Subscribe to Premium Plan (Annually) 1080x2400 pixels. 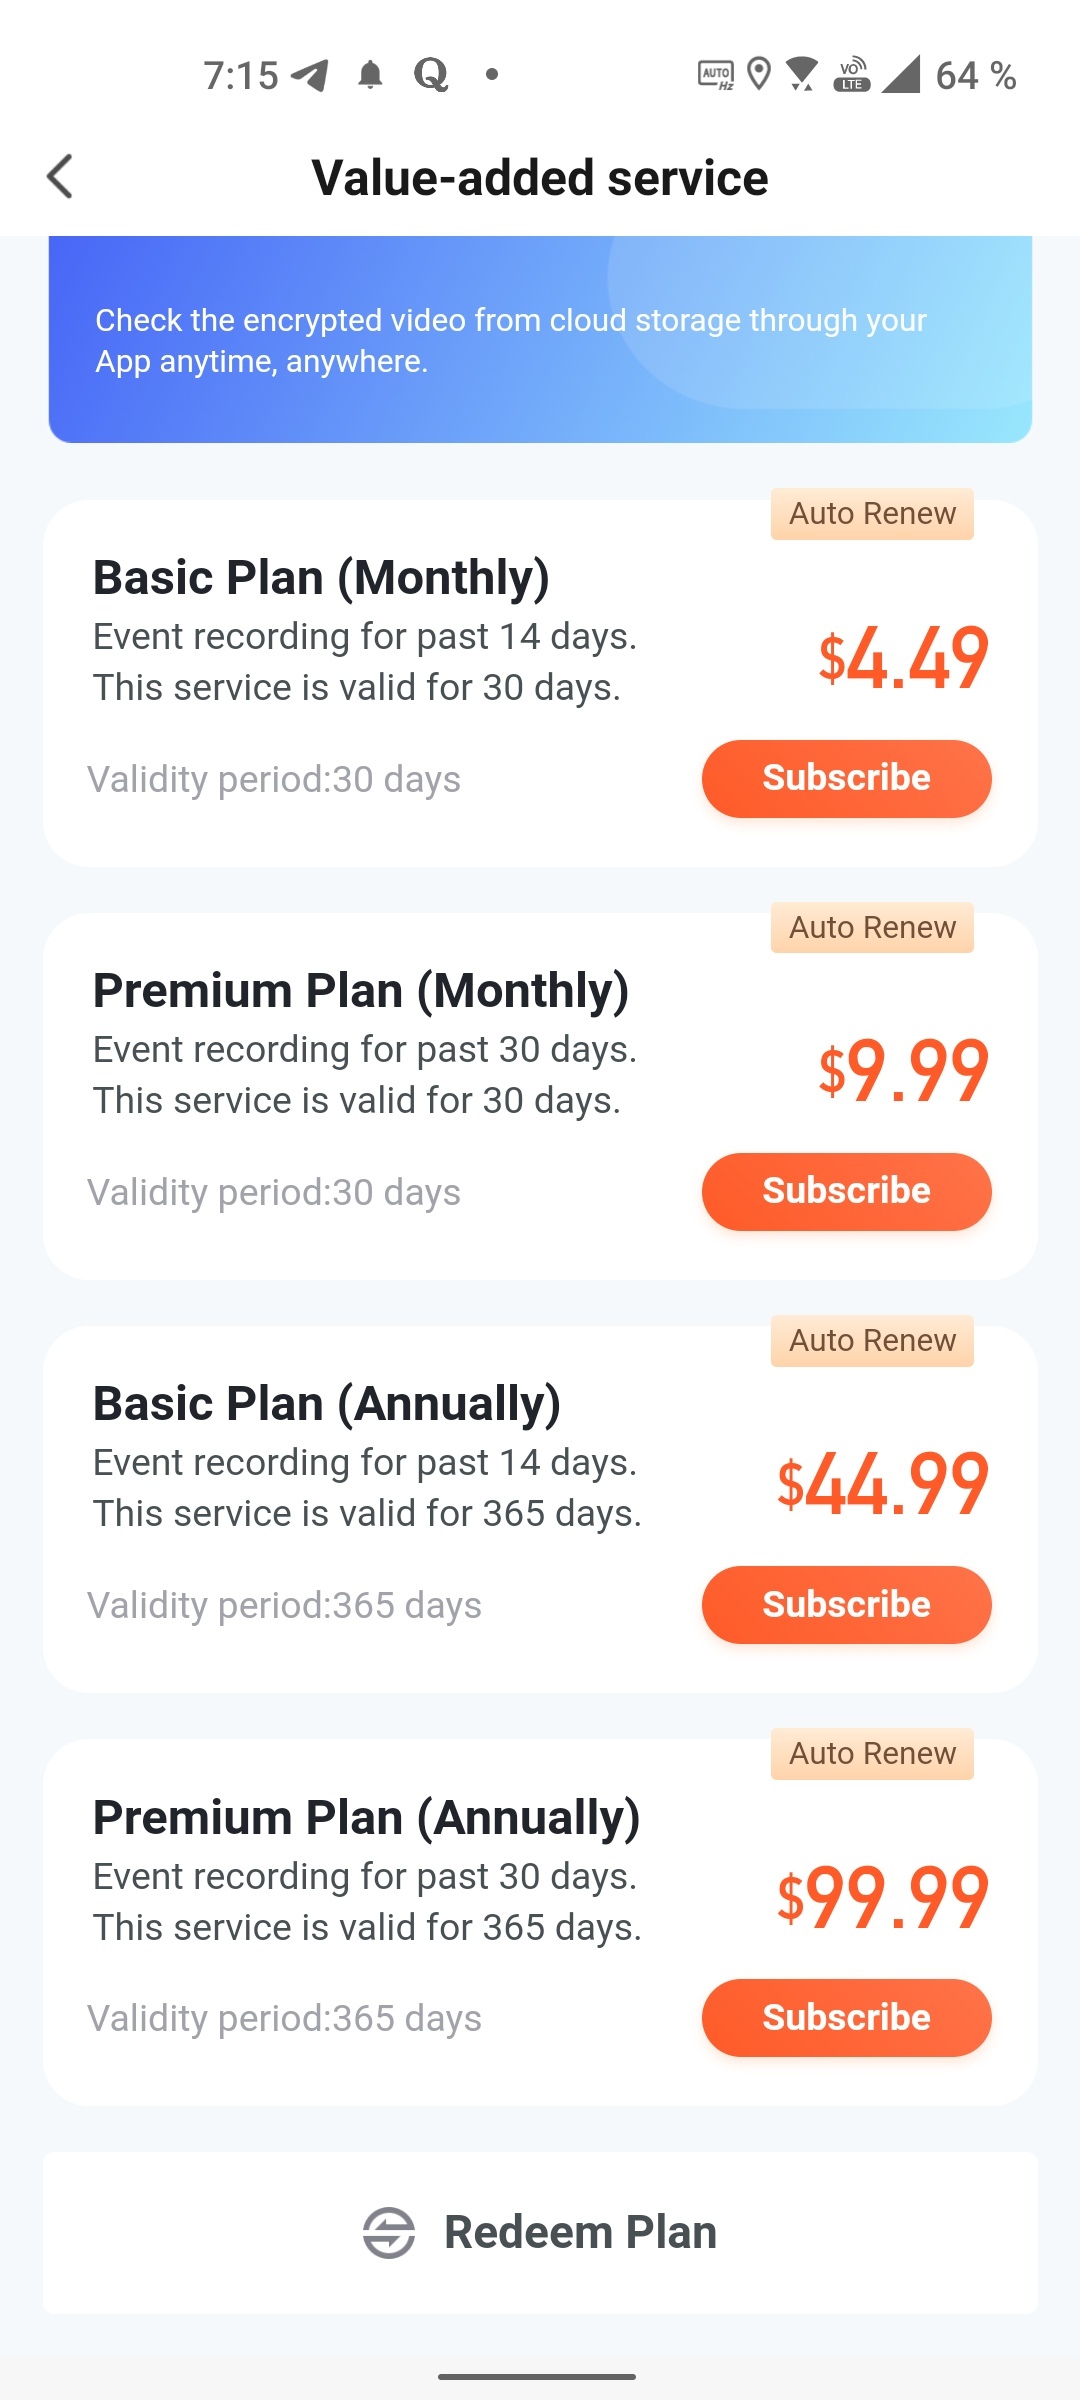click(846, 2017)
